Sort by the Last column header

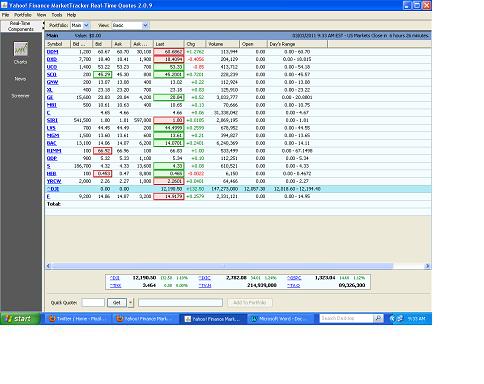pyautogui.click(x=169, y=44)
